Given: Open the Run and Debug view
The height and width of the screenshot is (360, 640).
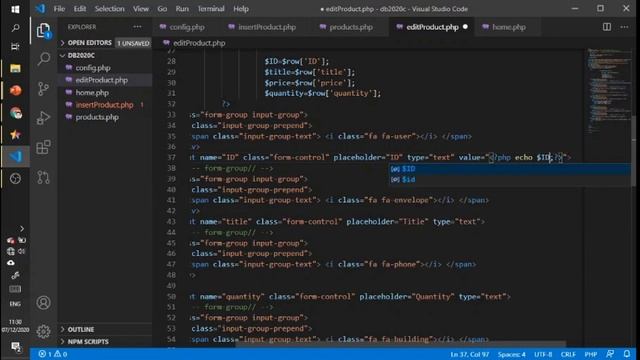Looking at the screenshot, I should (43, 118).
